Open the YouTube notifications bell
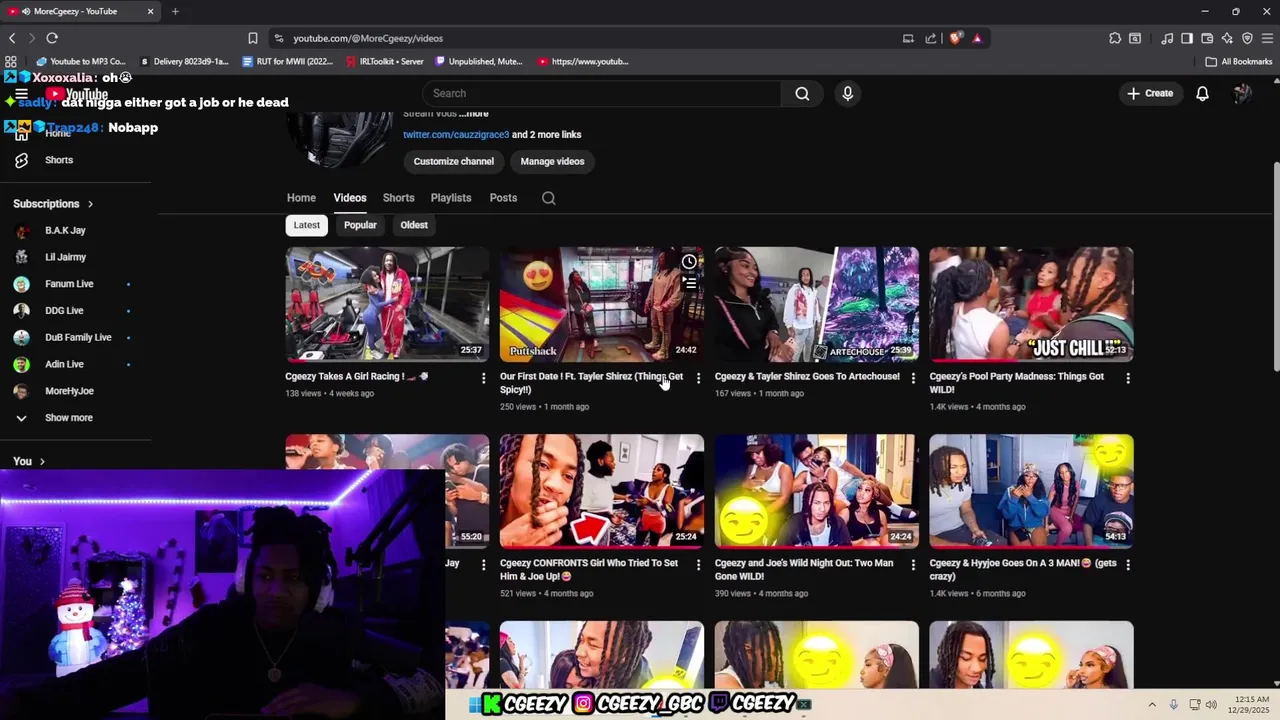The image size is (1280, 720). point(1203,93)
